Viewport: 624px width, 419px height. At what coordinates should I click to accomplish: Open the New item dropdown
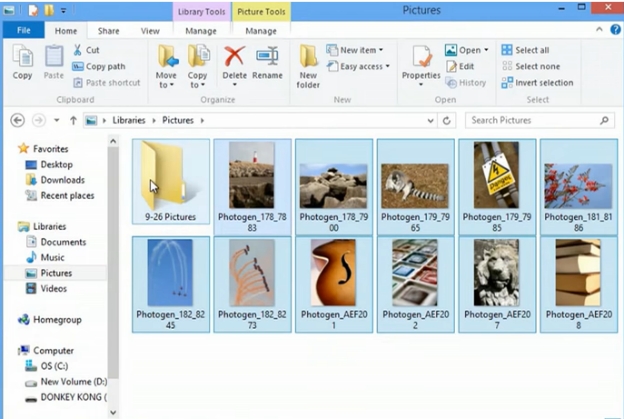point(355,50)
